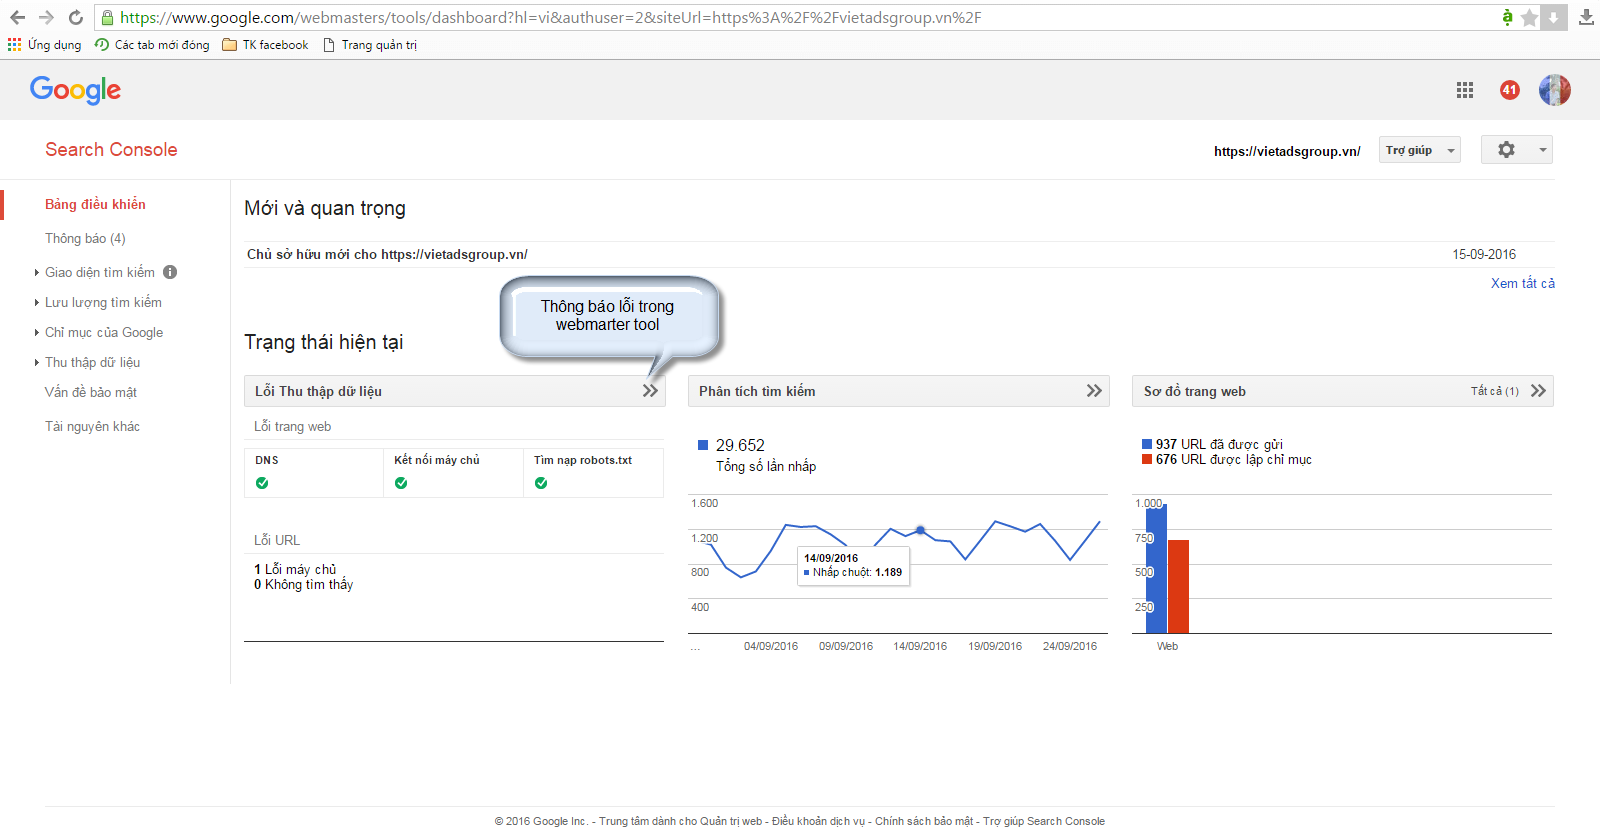Click the Sơ đồ trang web header
This screenshot has width=1600, height=827.
click(x=1195, y=391)
